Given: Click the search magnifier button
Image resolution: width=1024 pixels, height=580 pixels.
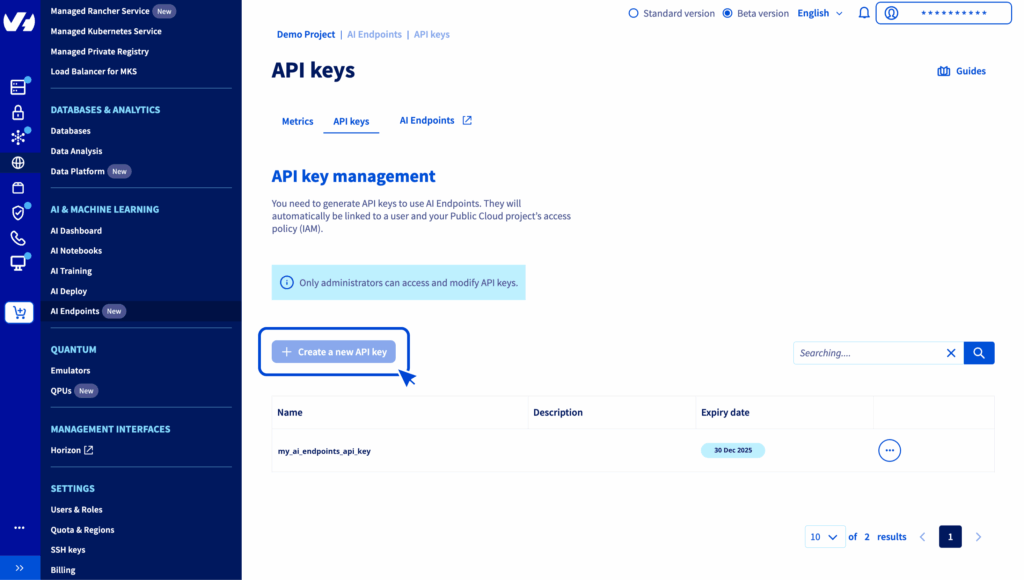Looking at the screenshot, I should [979, 353].
